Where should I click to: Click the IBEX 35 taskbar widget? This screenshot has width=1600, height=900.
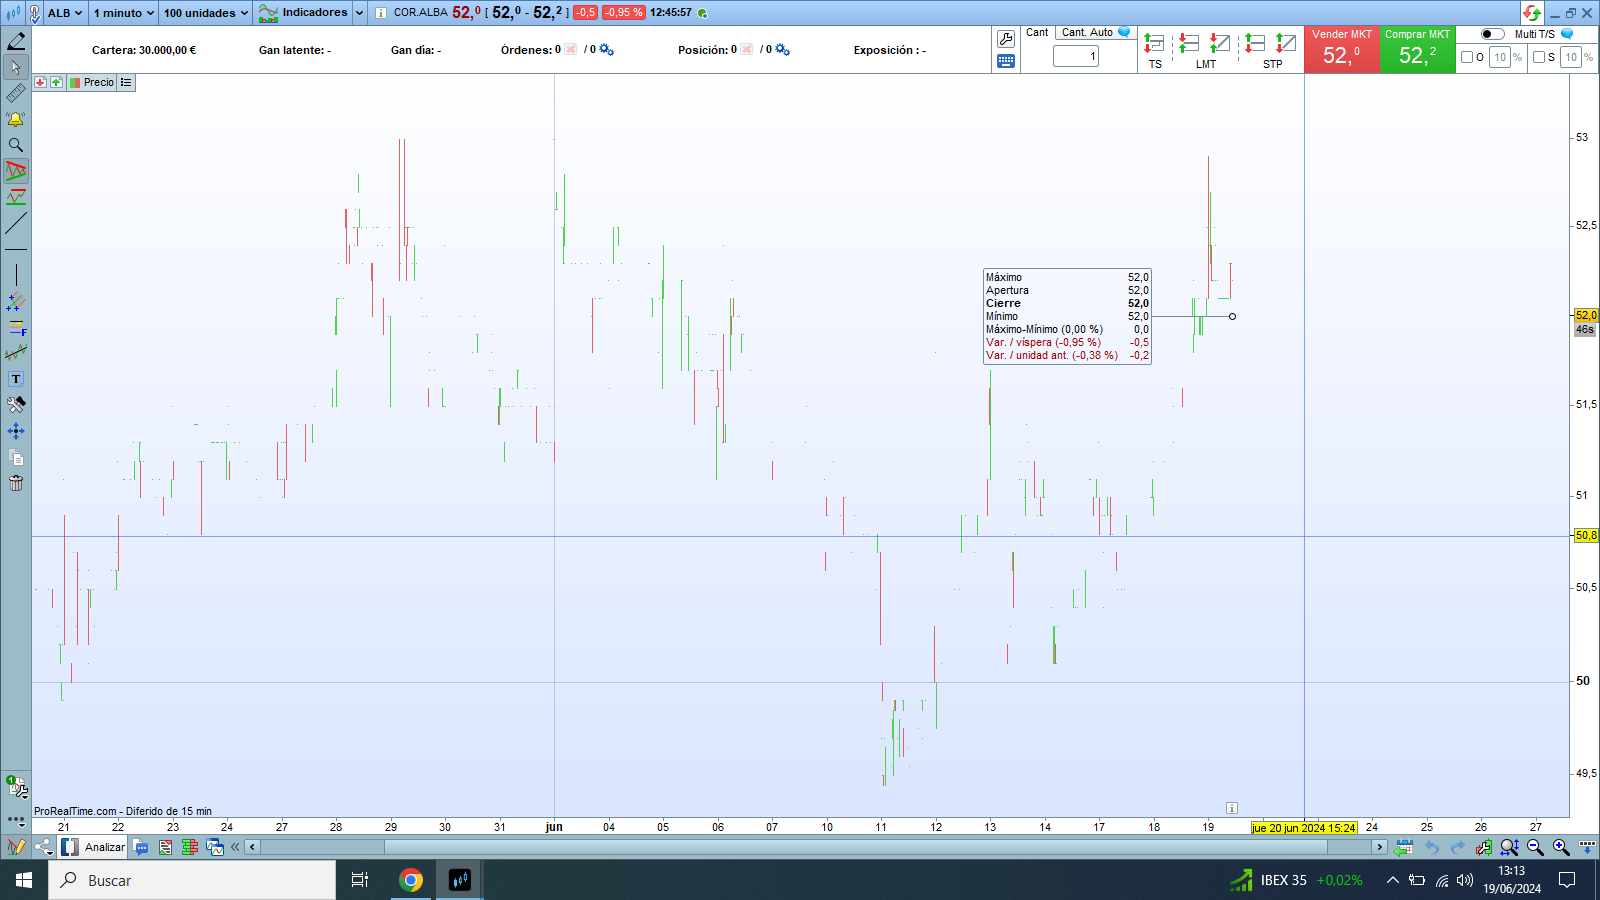click(1296, 880)
